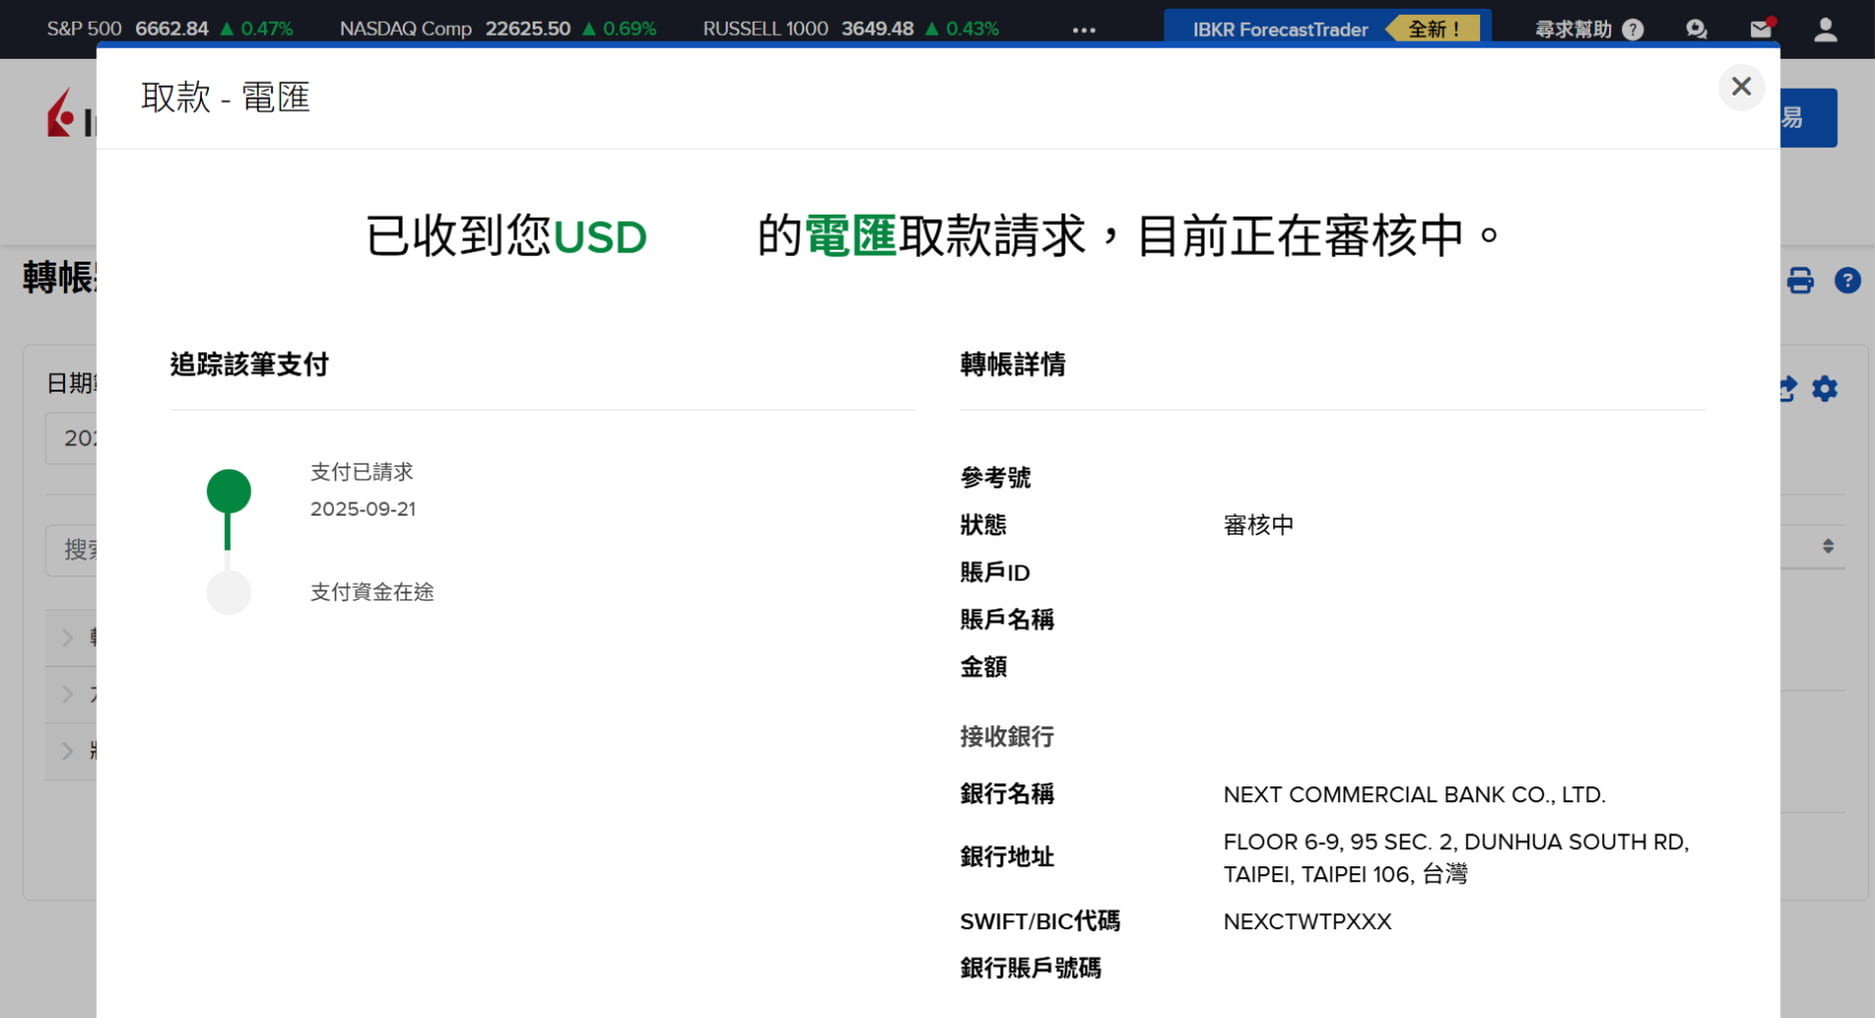This screenshot has height=1018, width=1875.
Task: Click the settings gear icon
Action: pos(1825,389)
